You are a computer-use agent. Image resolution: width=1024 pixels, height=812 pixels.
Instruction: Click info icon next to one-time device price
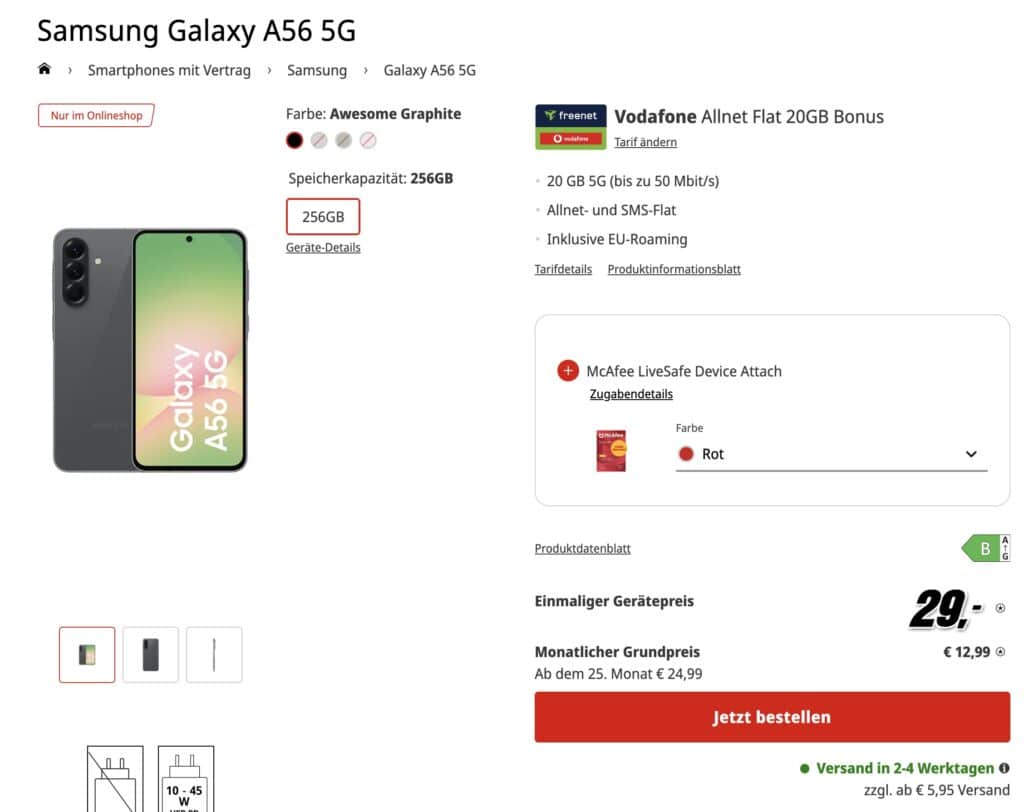tap(1000, 608)
